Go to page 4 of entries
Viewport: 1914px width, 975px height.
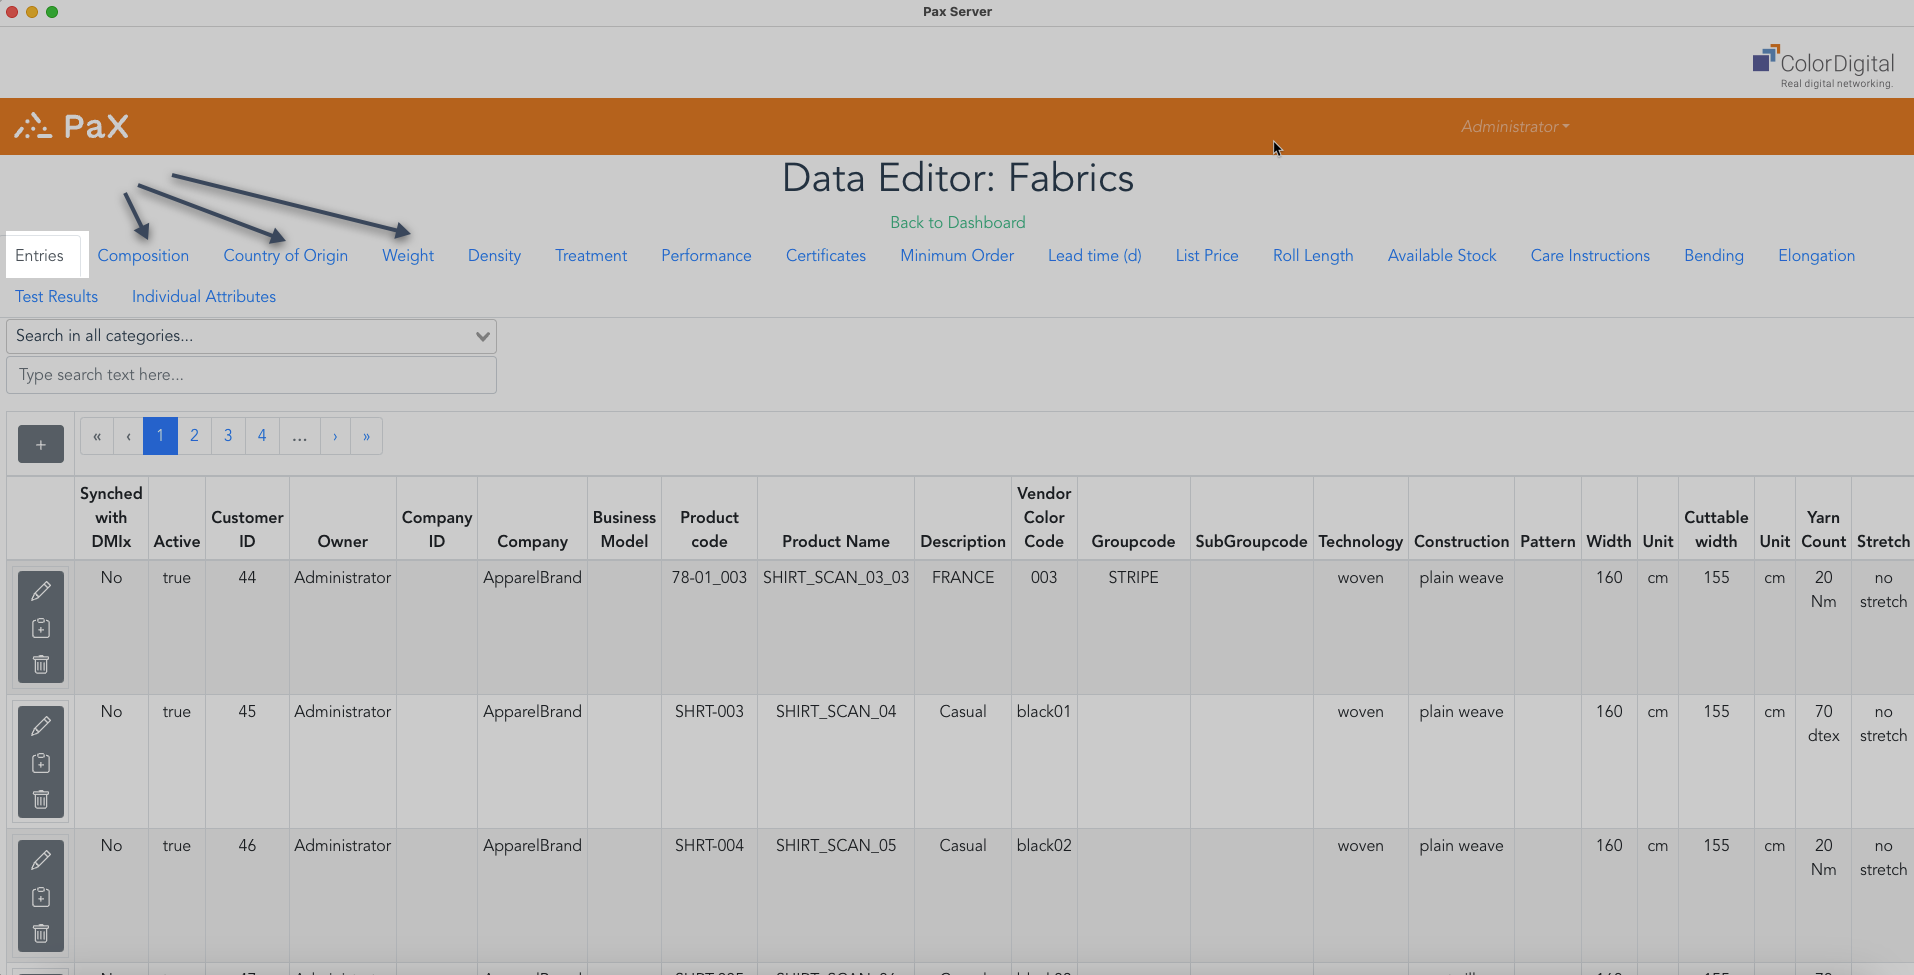point(262,436)
